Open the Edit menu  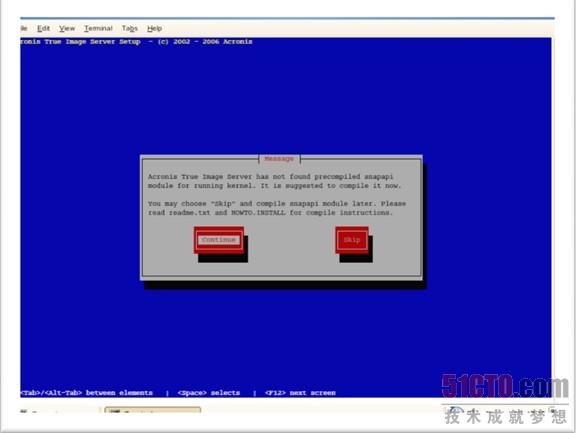click(x=43, y=28)
